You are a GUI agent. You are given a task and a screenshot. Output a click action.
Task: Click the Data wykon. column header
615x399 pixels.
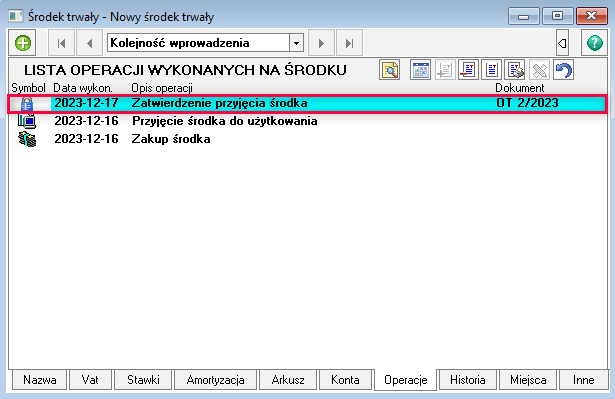(83, 88)
